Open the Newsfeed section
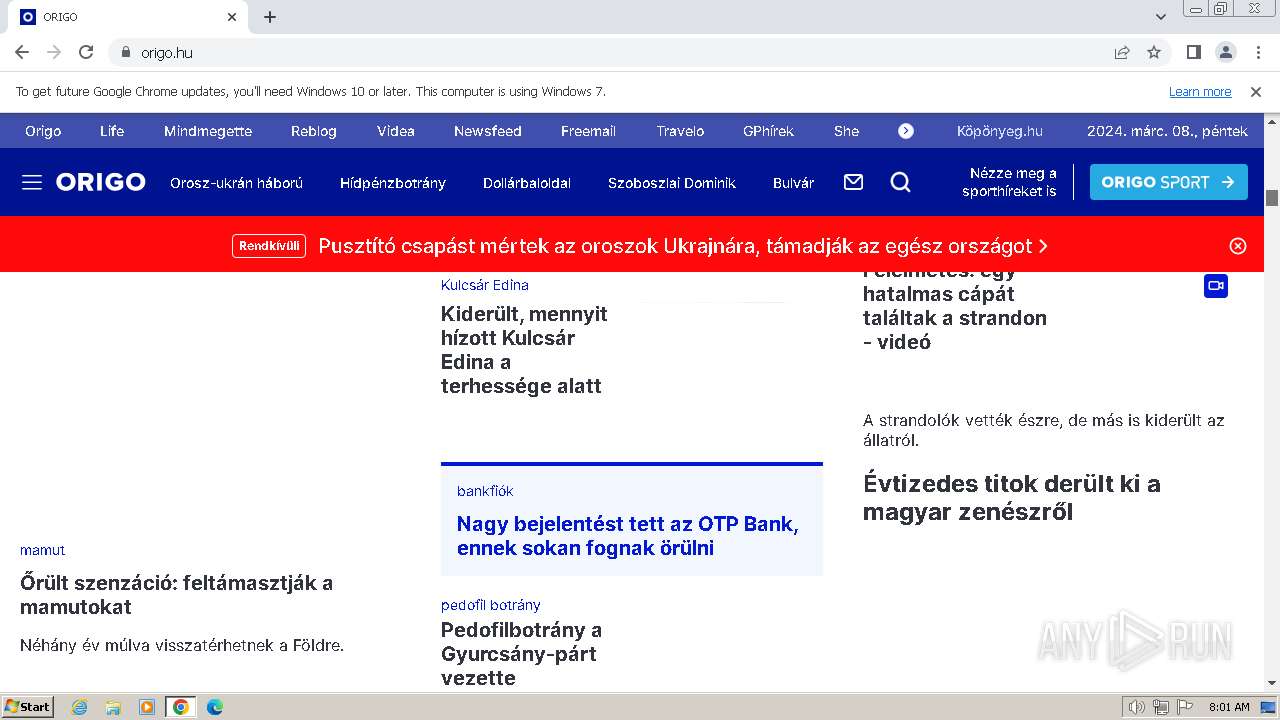 point(488,131)
